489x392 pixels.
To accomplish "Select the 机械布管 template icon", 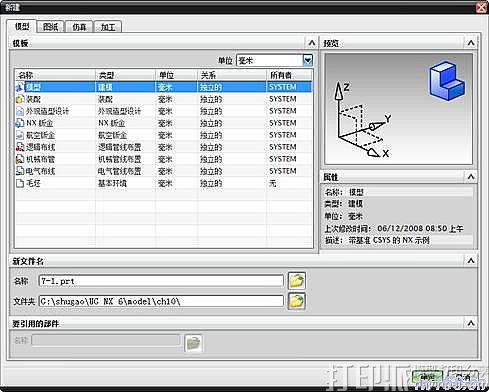I will point(20,159).
